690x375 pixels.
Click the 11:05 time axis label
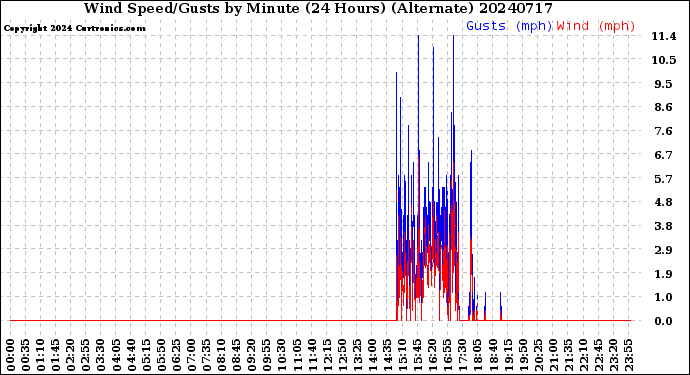click(x=297, y=355)
